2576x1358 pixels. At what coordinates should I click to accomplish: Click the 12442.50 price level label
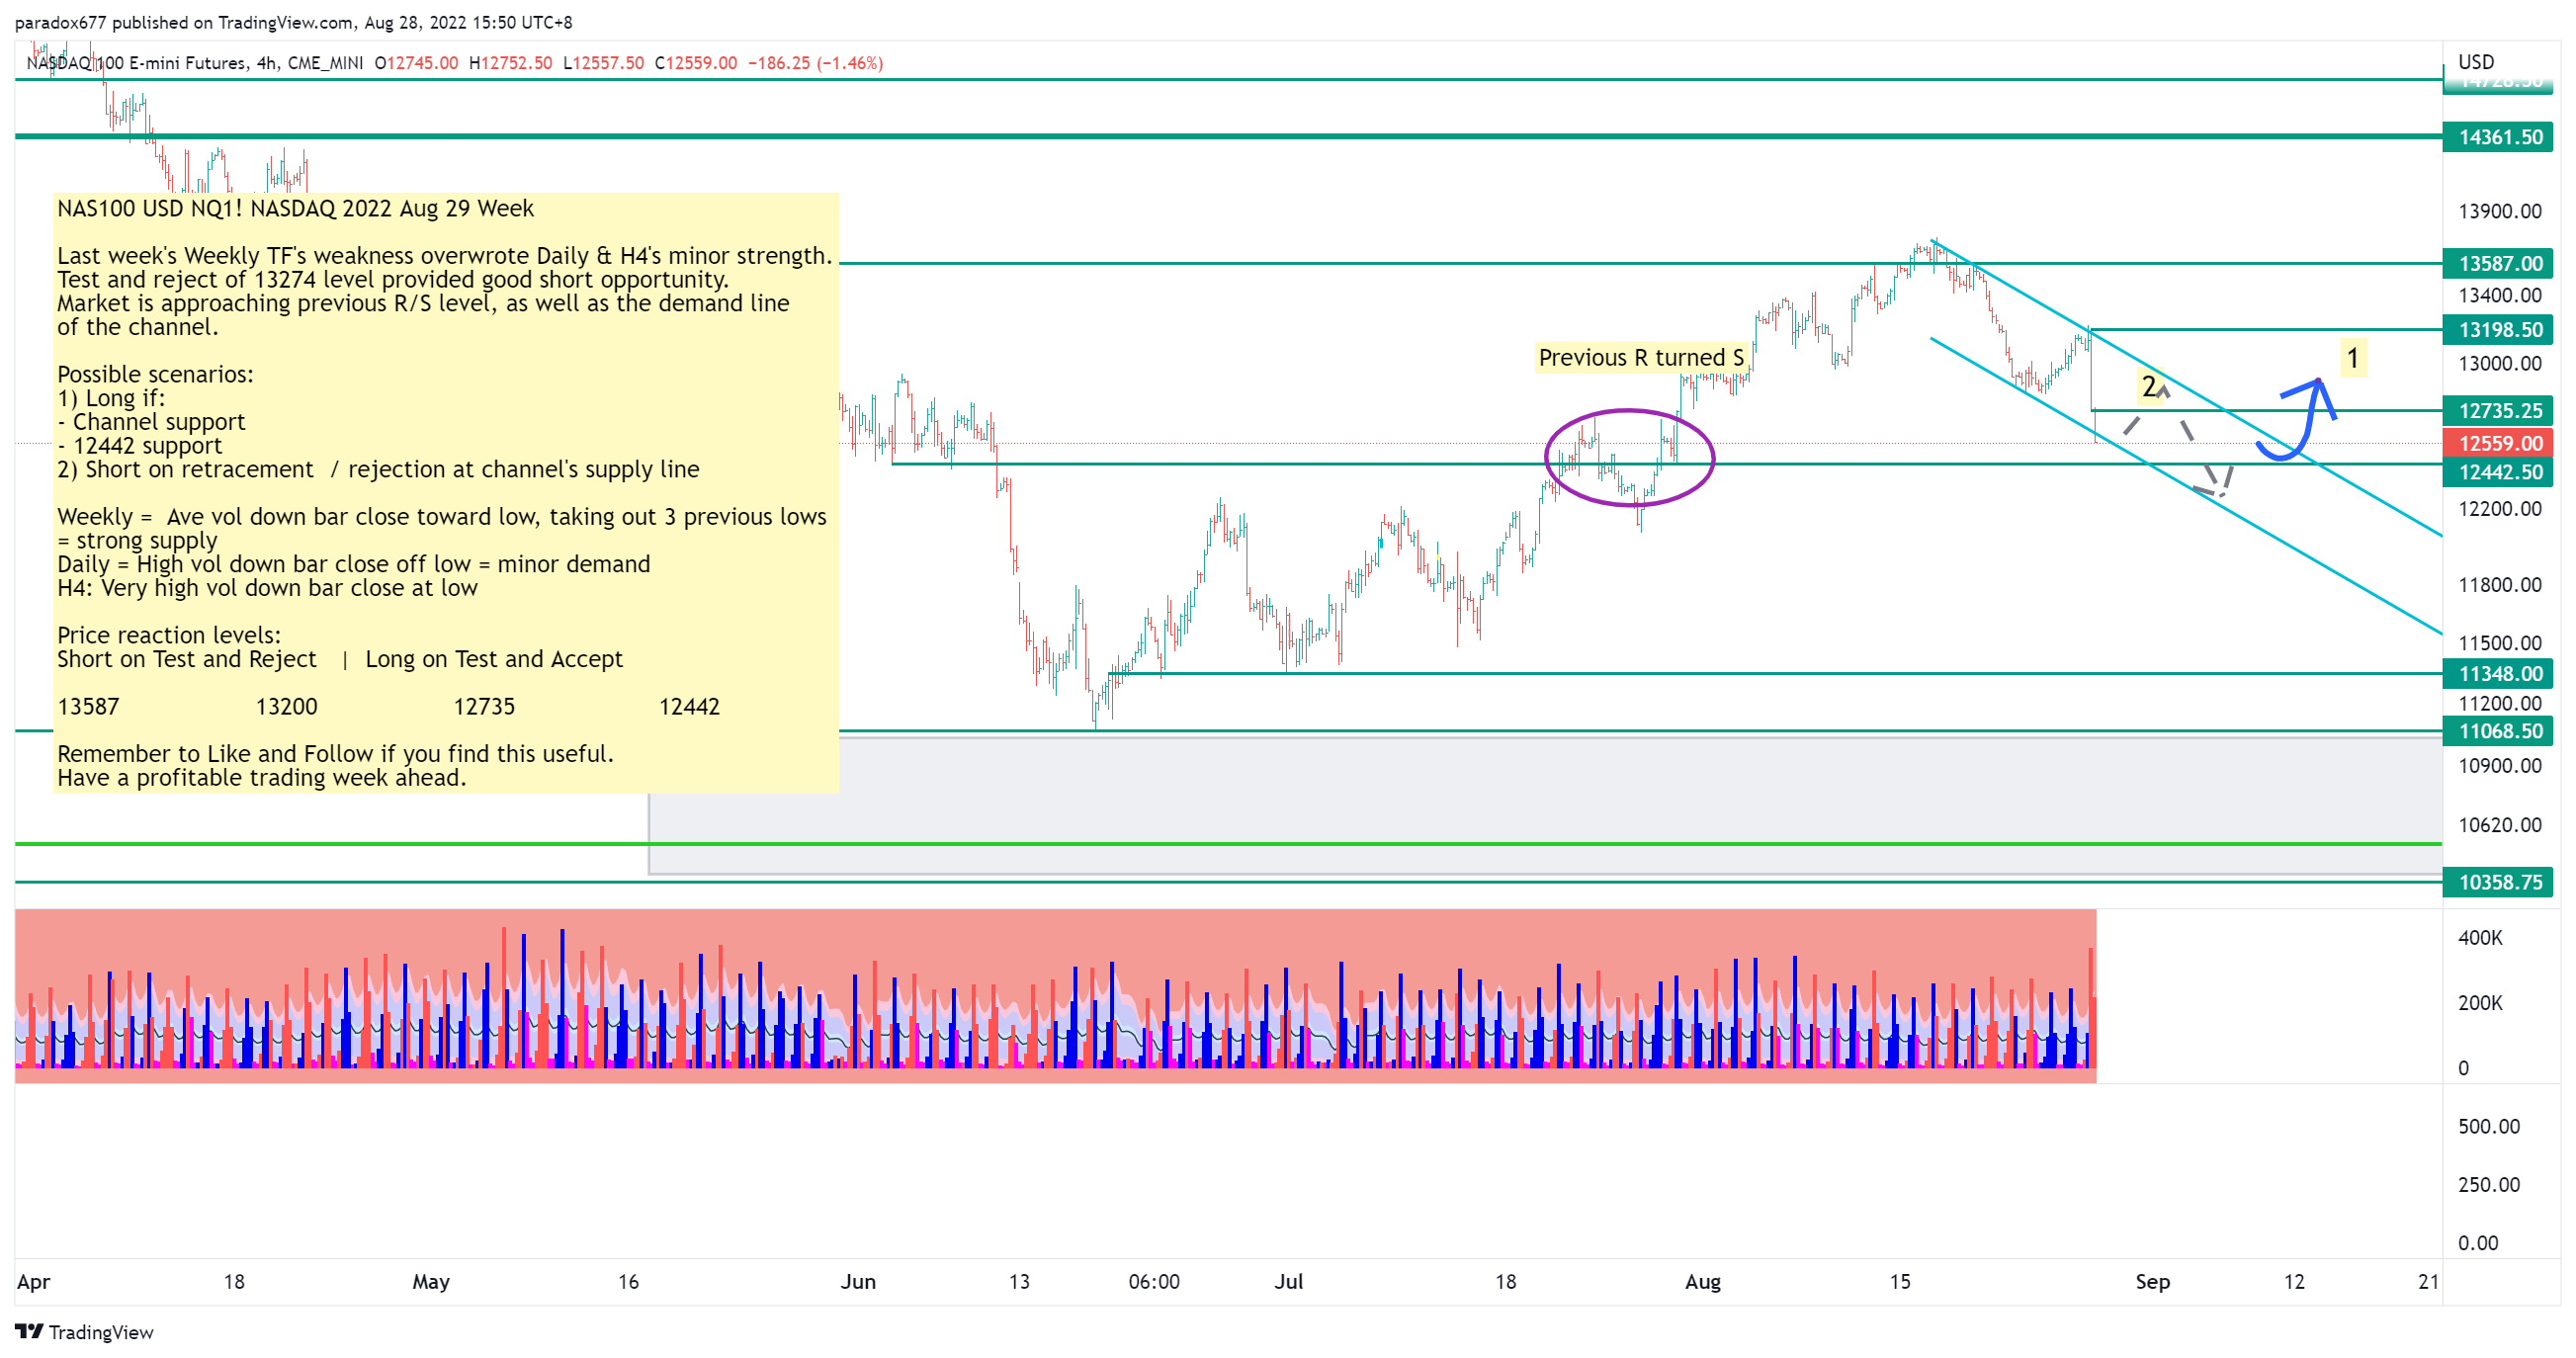click(2498, 472)
